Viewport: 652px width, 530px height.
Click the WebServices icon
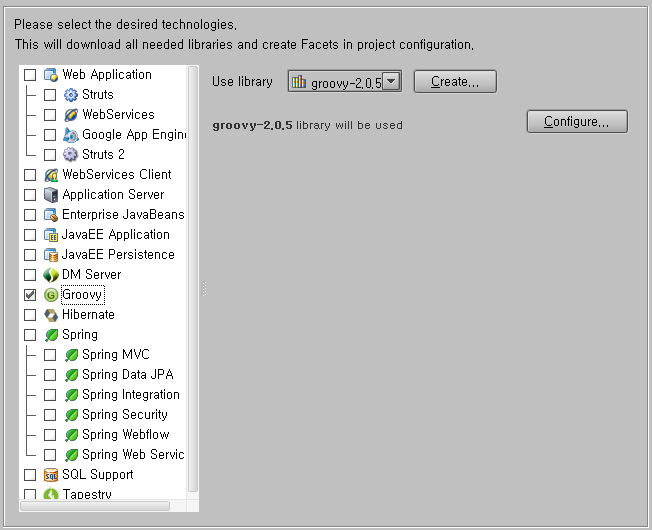tap(71, 115)
